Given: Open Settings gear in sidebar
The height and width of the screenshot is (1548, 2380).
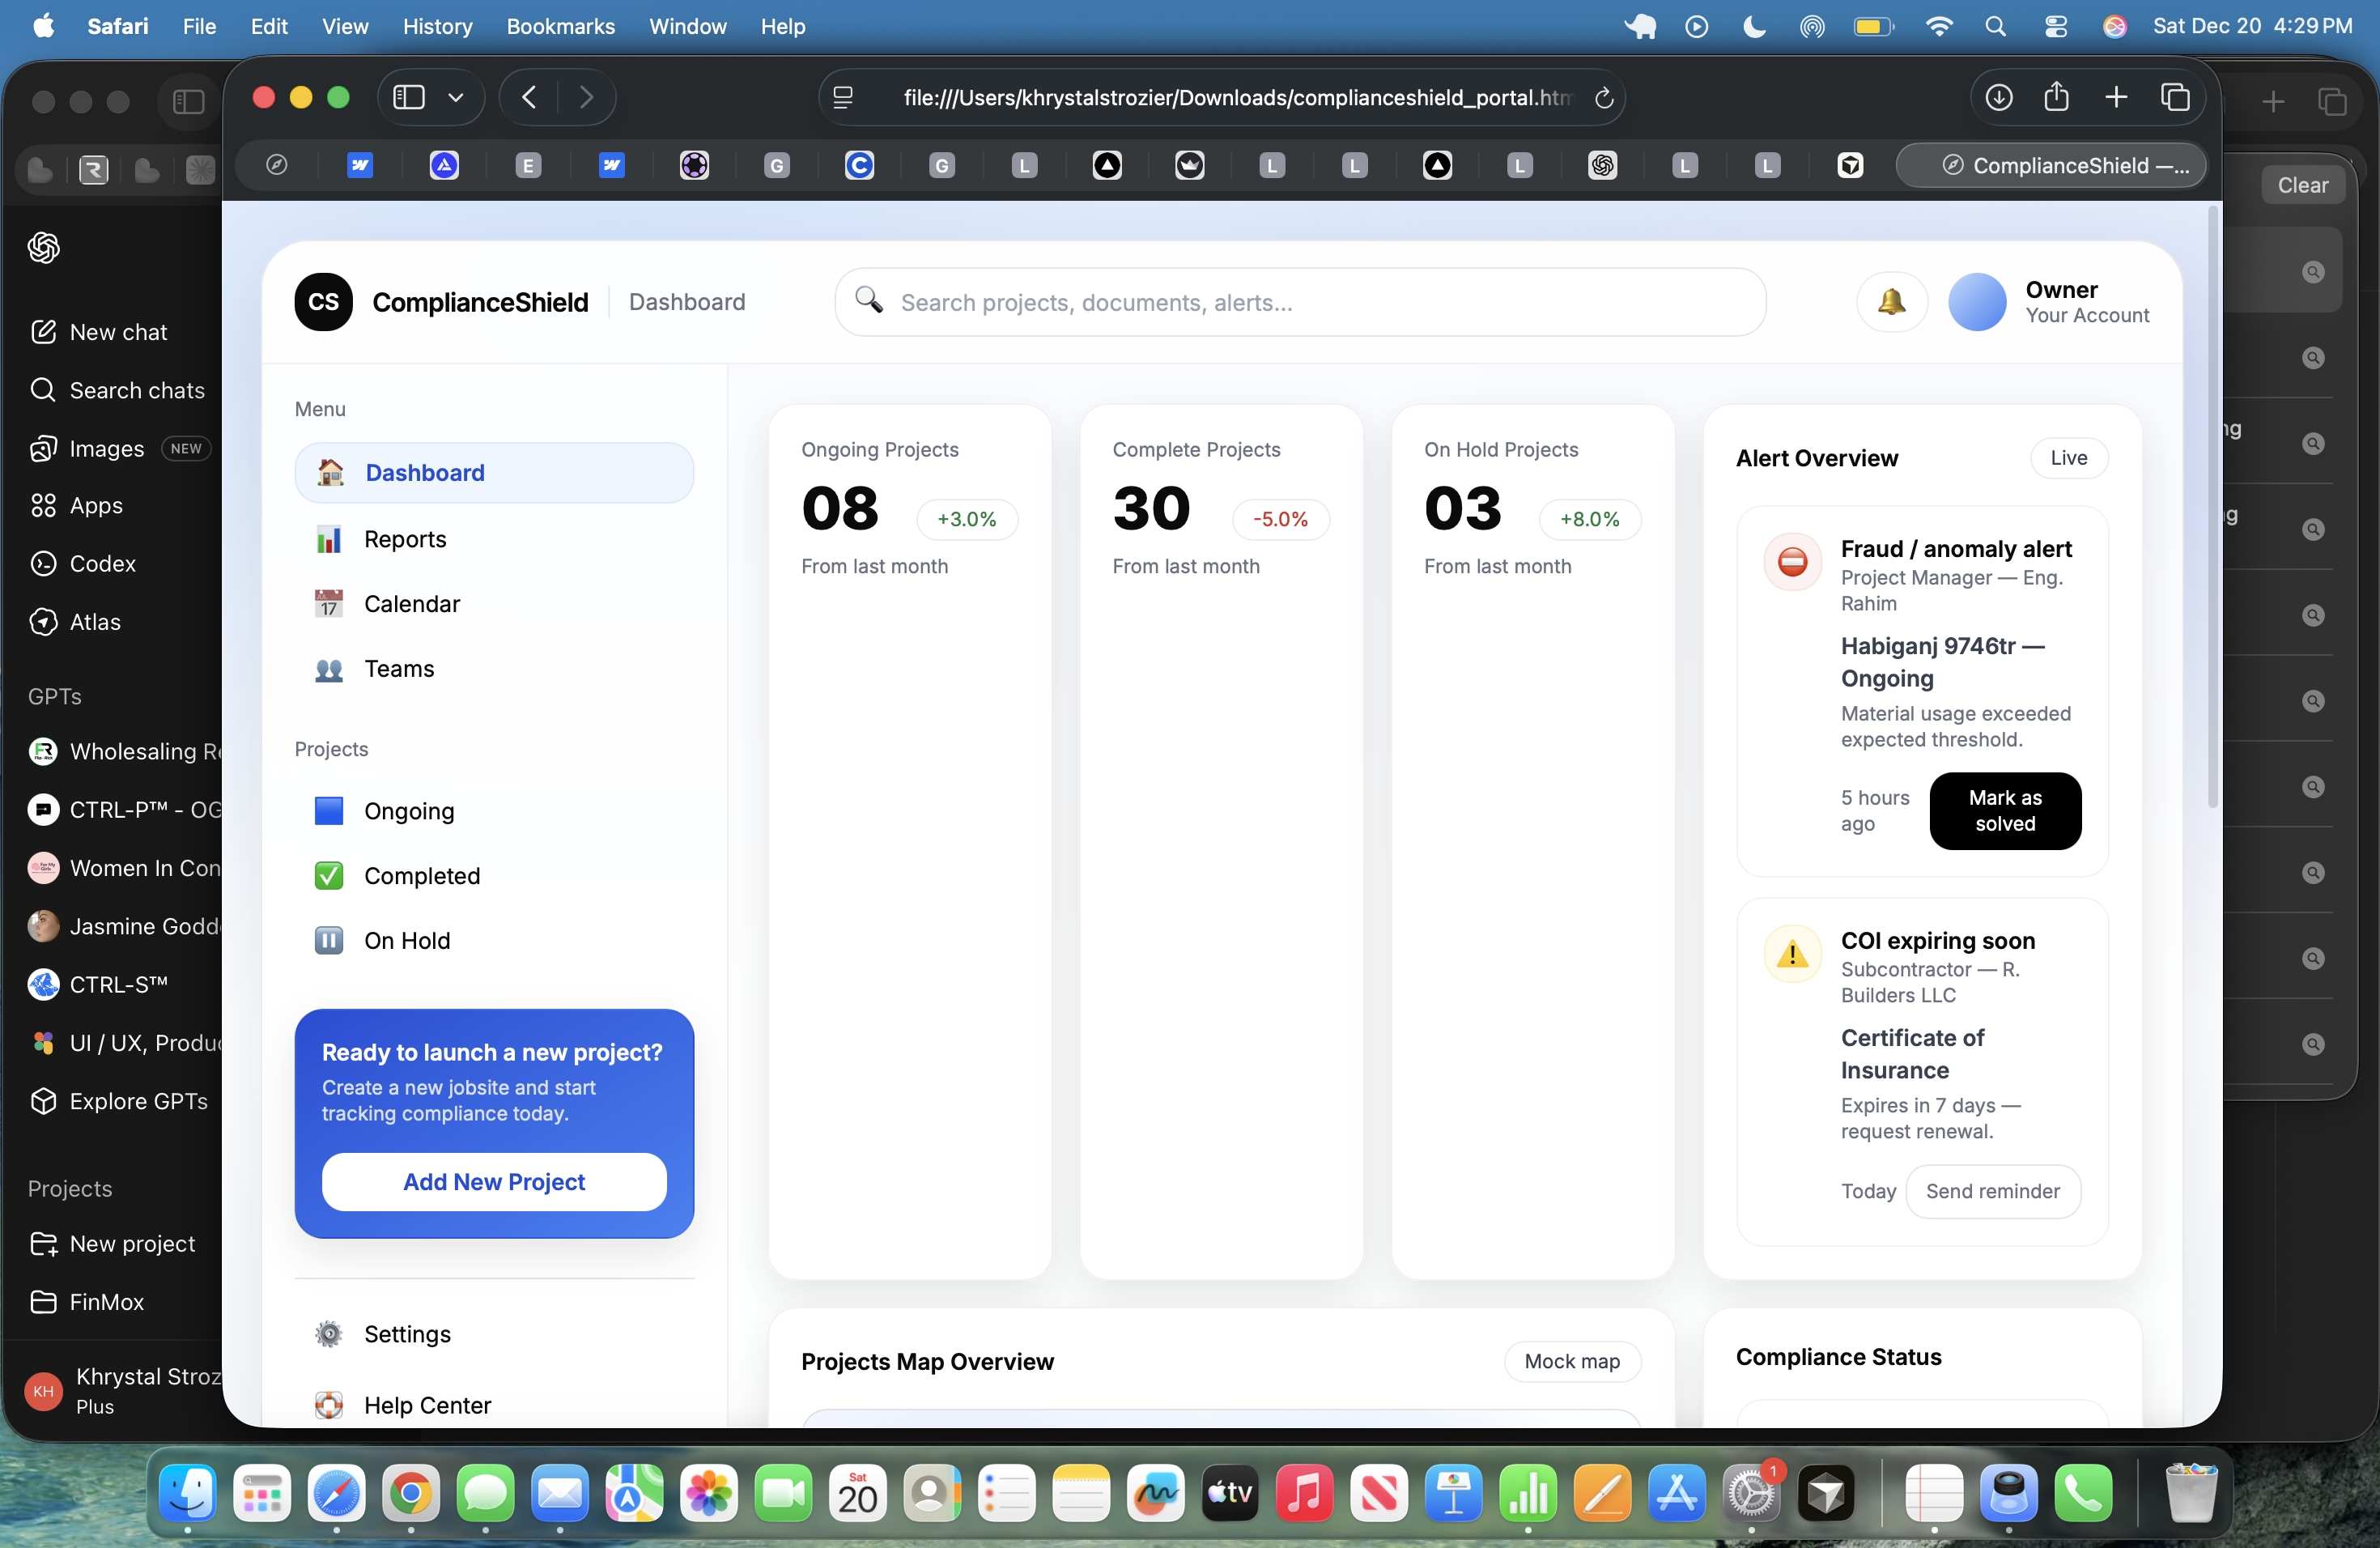Looking at the screenshot, I should point(406,1334).
